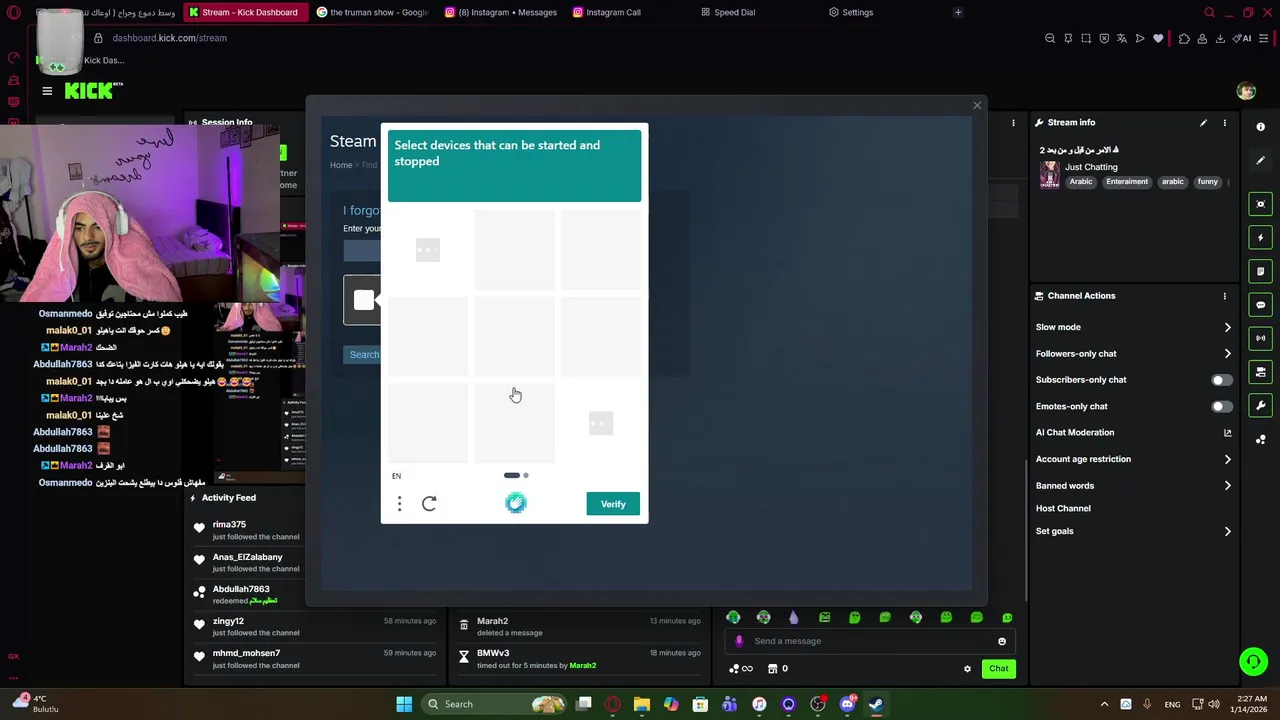
Task: Refresh the captcha challenge
Action: point(429,504)
